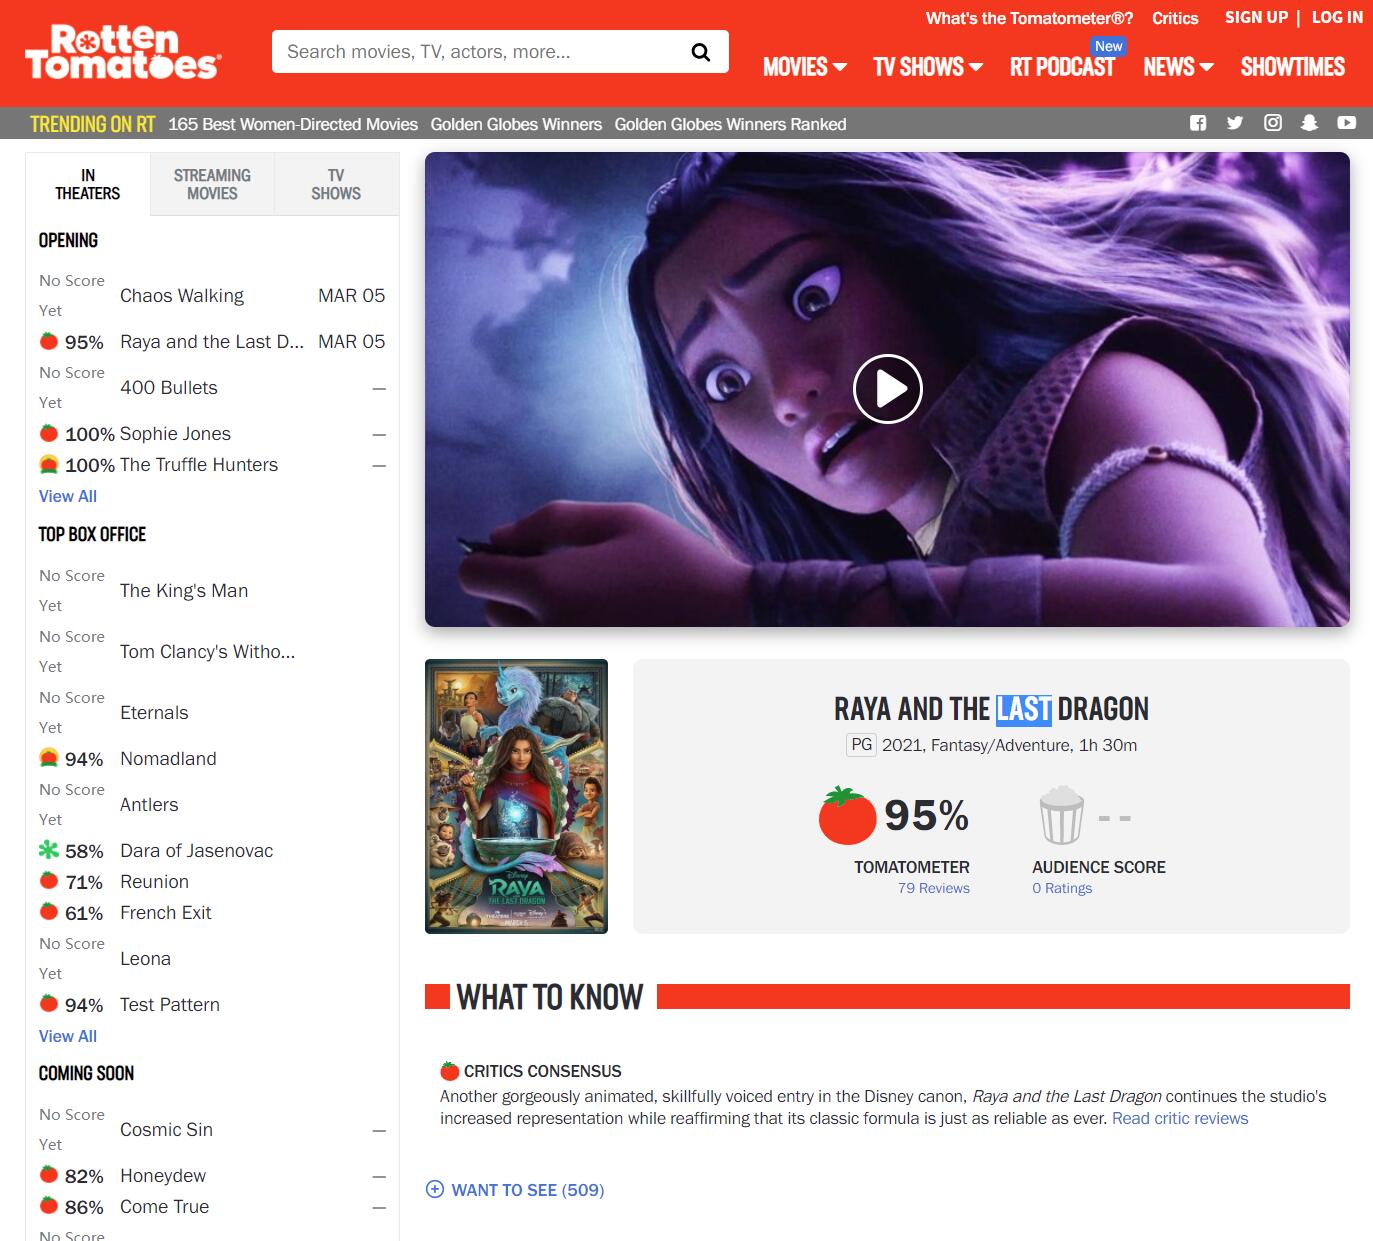
Task: Switch to the TV Shows sidebar tab
Action: 336,184
